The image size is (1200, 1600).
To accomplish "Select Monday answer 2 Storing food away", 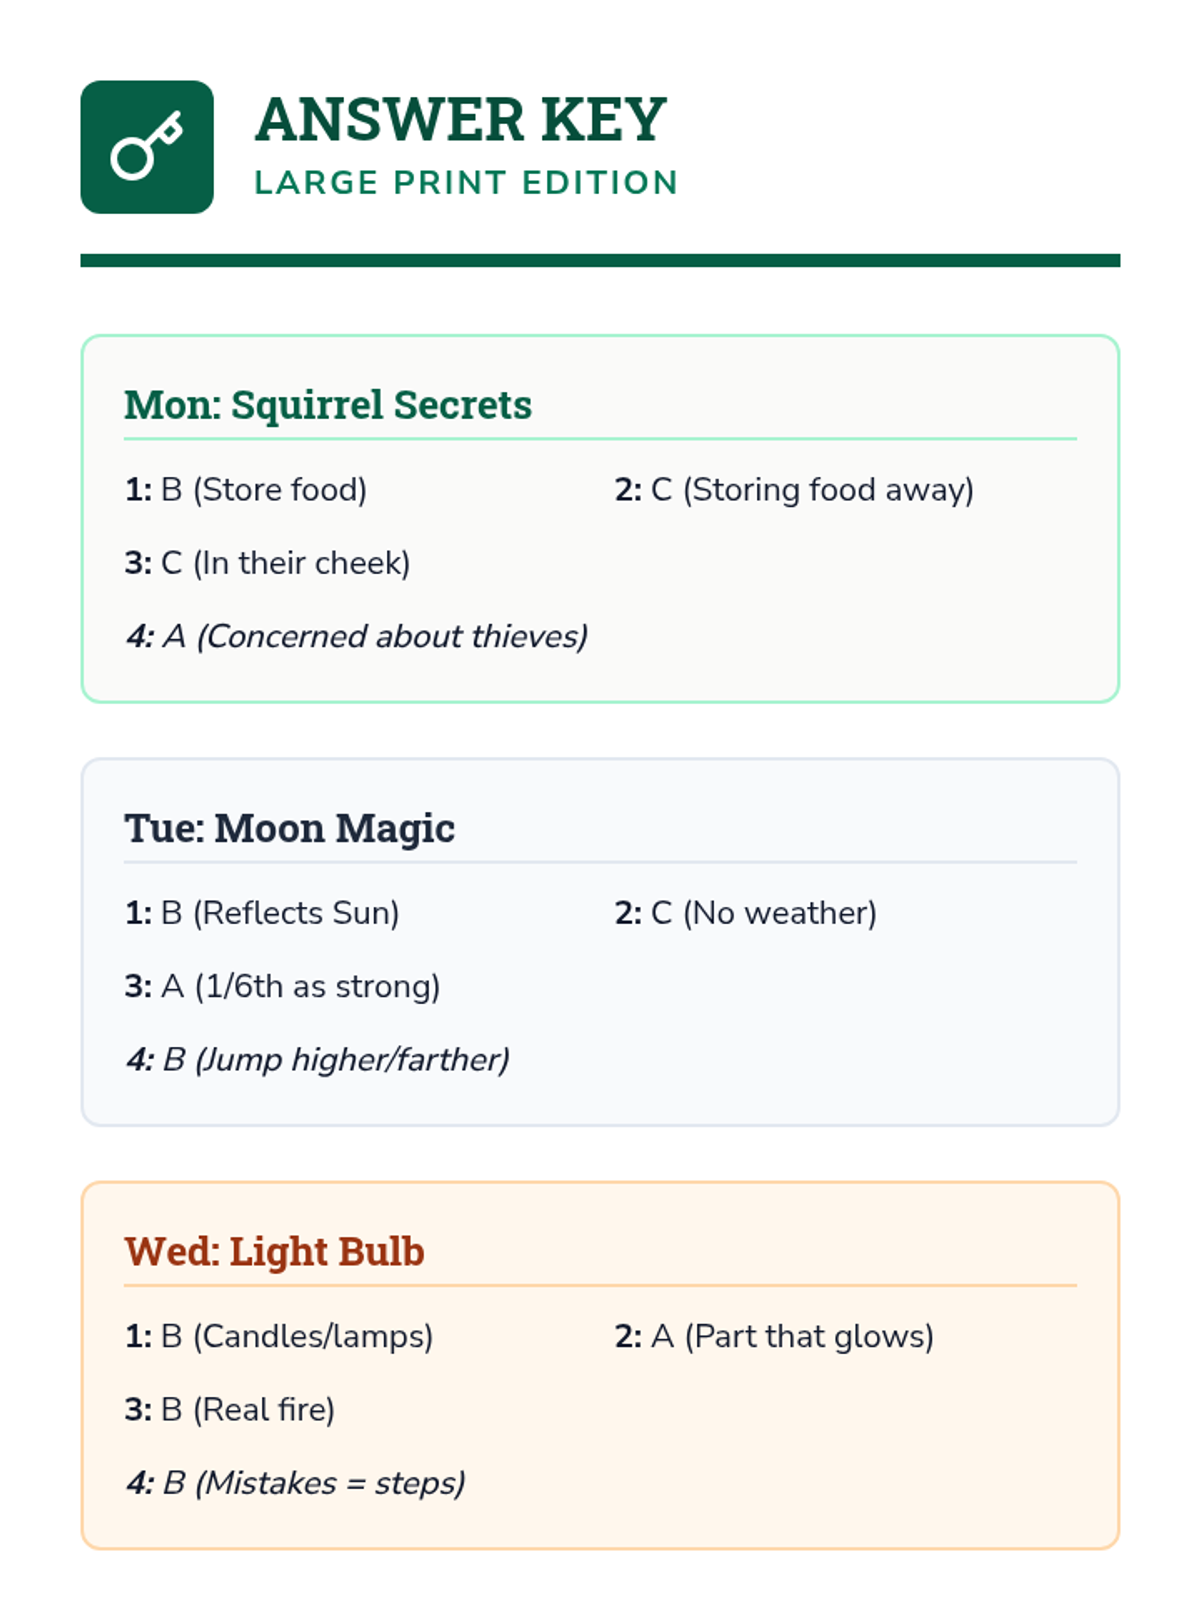I will coord(794,490).
